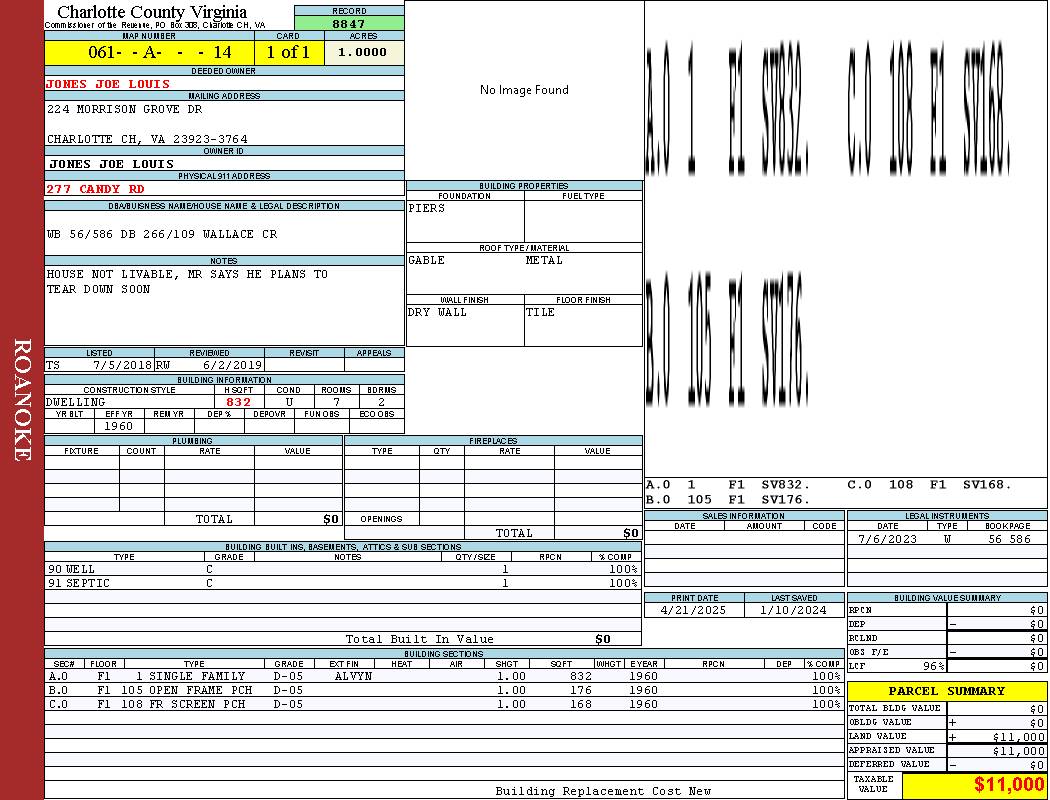Click last saved date 1/10/2024
Screen dimensions: 1050x800
794,611
